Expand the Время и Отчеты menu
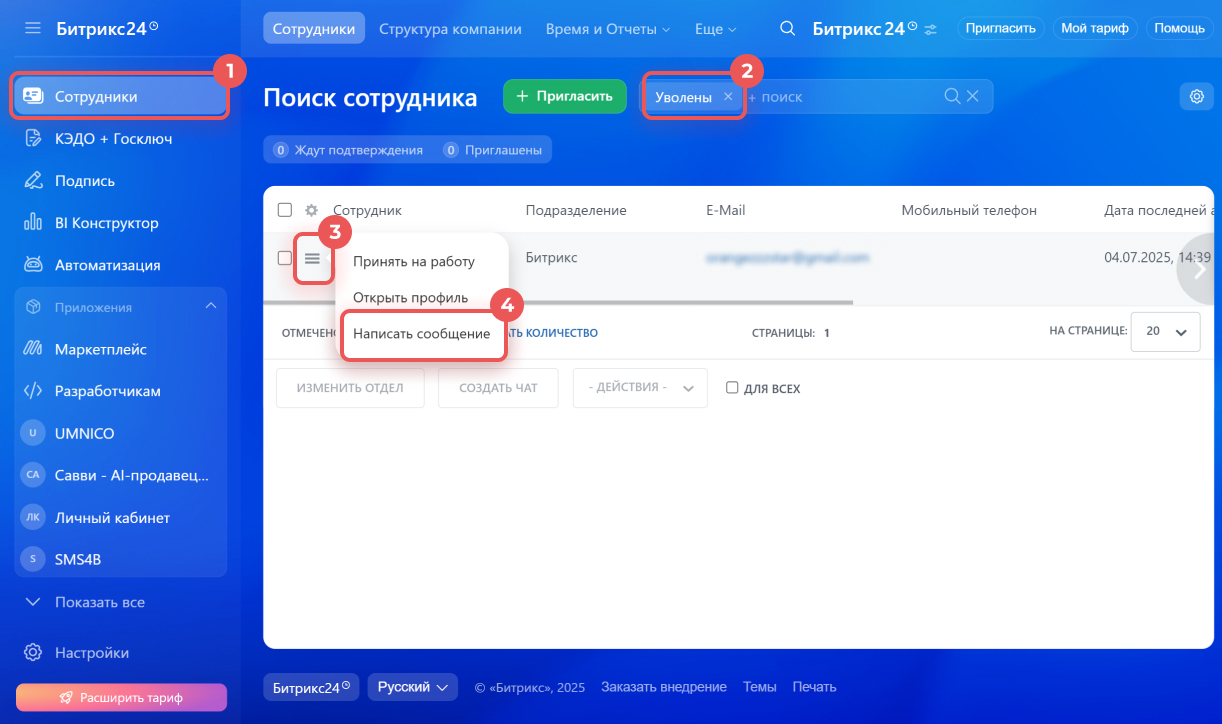Screen dimensions: 1222x724 coord(608,28)
